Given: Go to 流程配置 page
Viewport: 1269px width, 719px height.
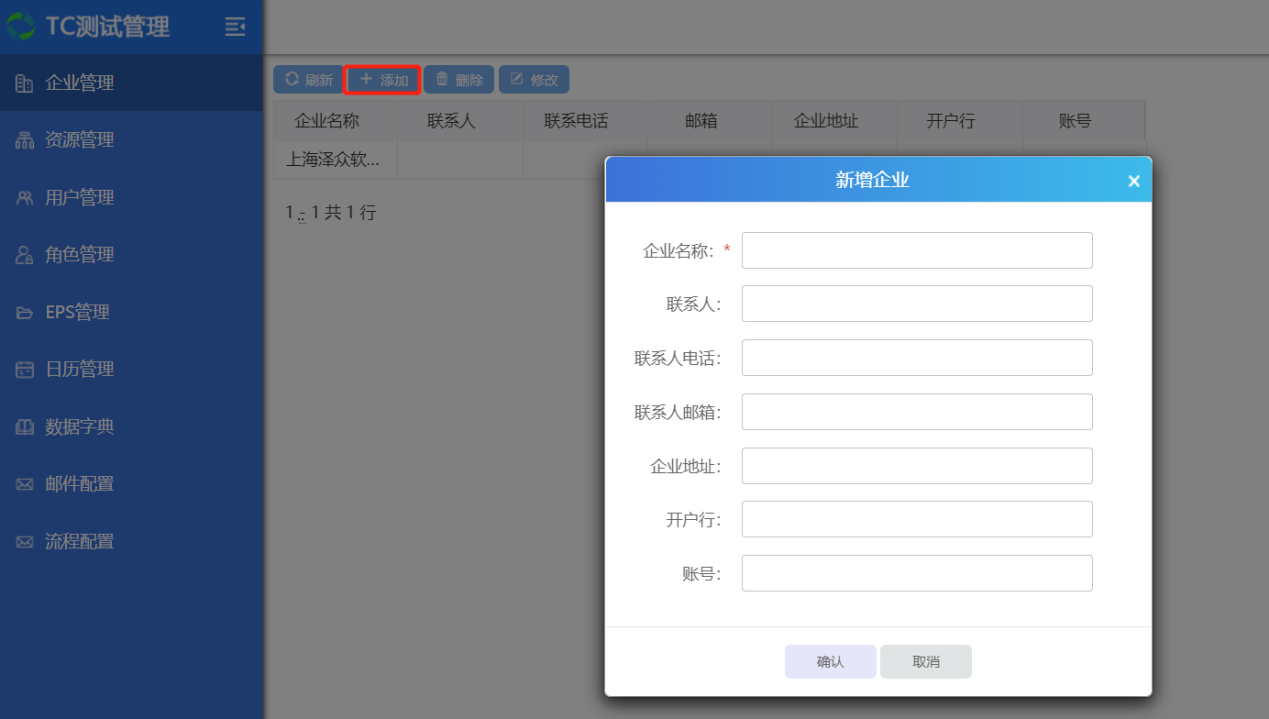Looking at the screenshot, I should pyautogui.click(x=80, y=542).
